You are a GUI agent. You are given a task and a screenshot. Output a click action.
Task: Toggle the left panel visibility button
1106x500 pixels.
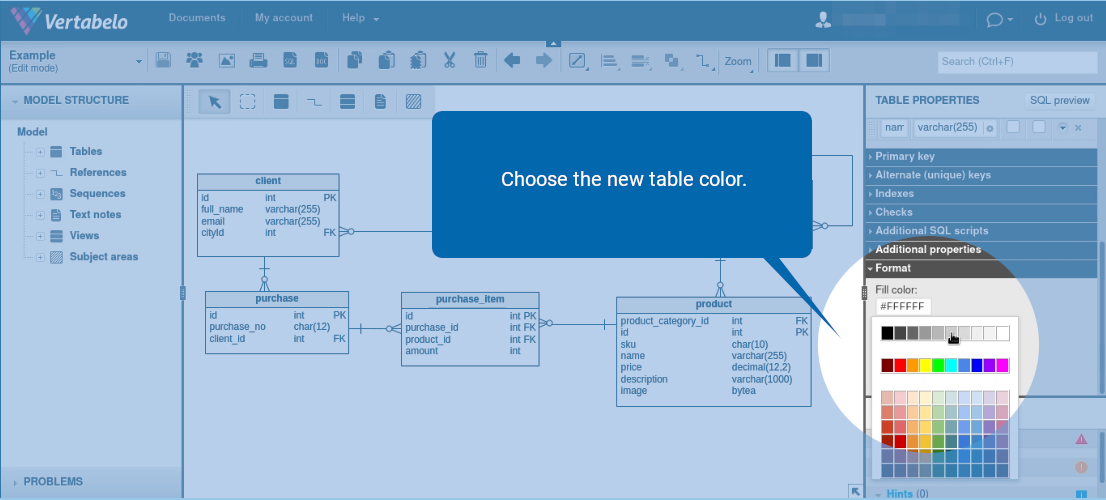click(782, 61)
